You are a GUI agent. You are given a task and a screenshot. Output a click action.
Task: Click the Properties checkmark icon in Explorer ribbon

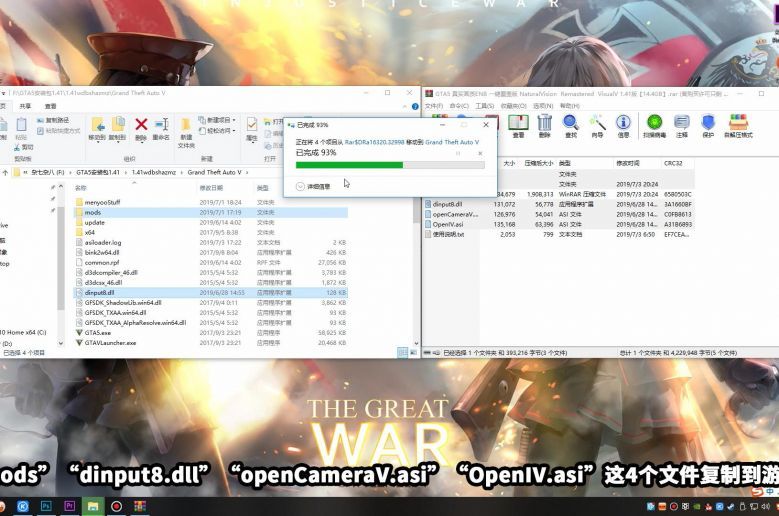252,125
